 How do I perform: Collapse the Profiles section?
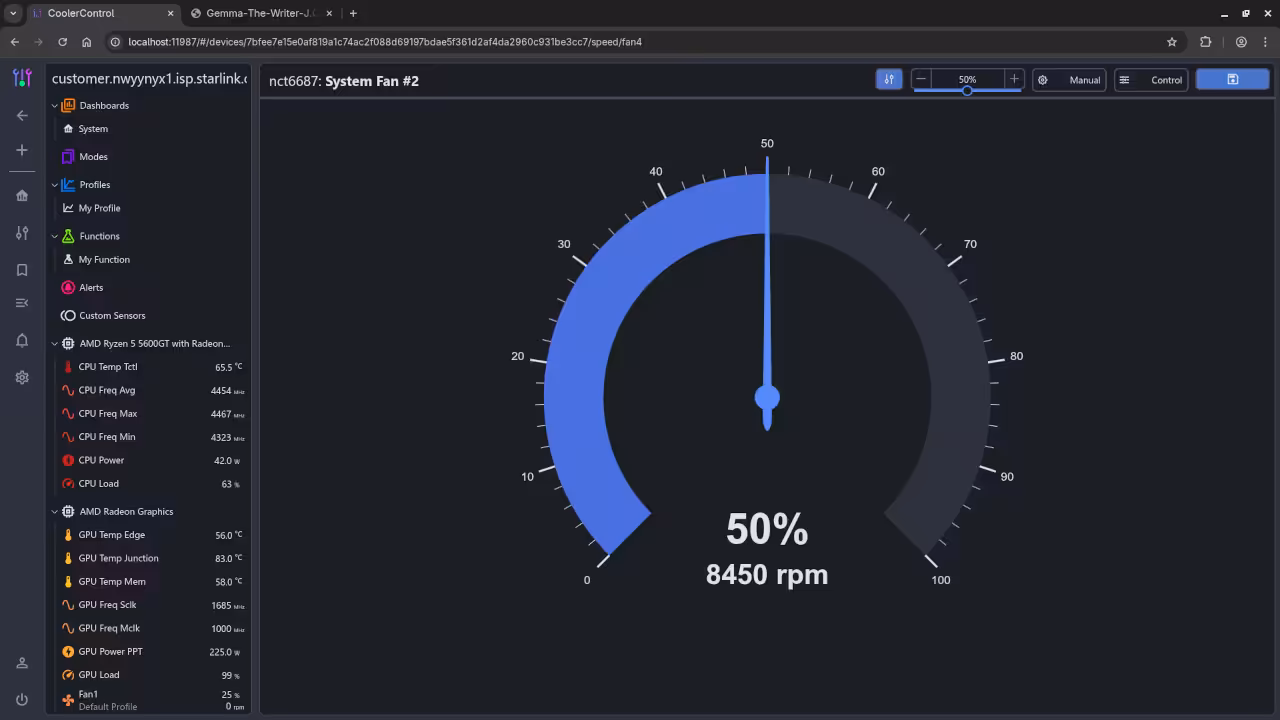[x=55, y=184]
